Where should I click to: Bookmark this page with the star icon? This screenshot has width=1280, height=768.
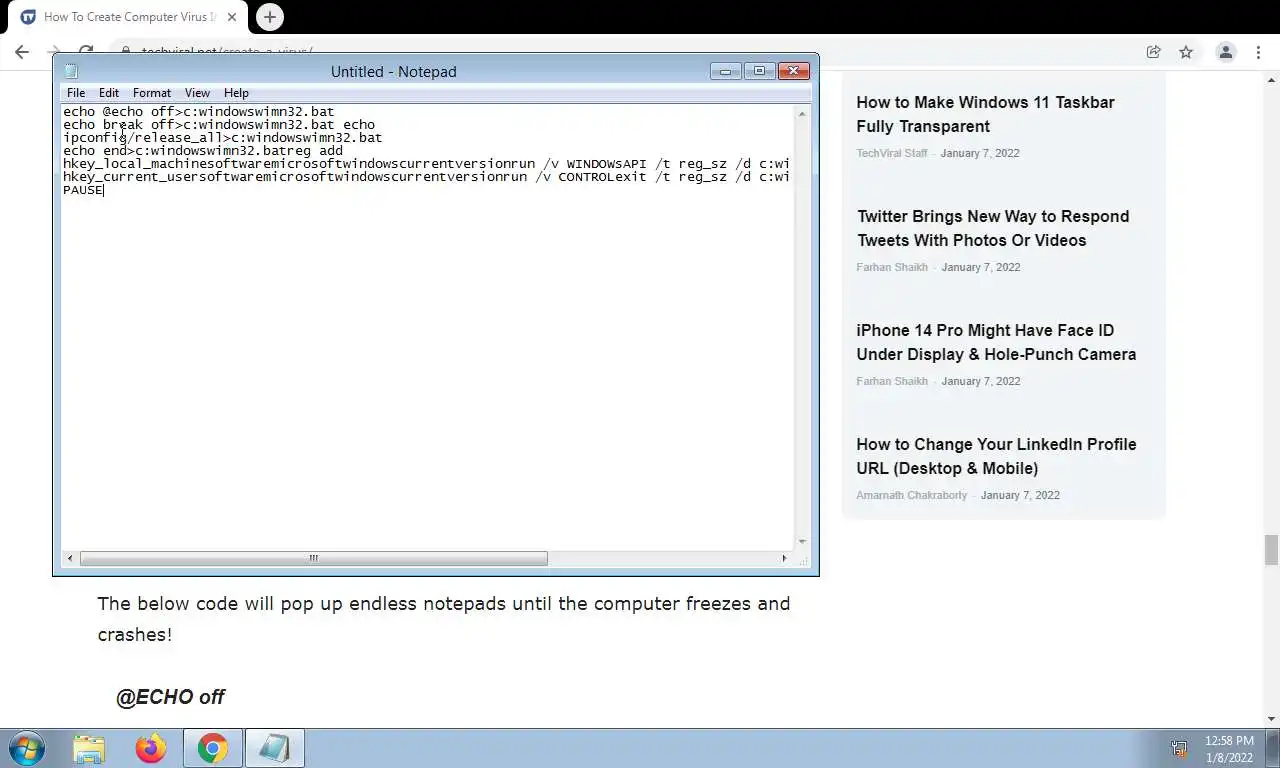click(x=1186, y=52)
